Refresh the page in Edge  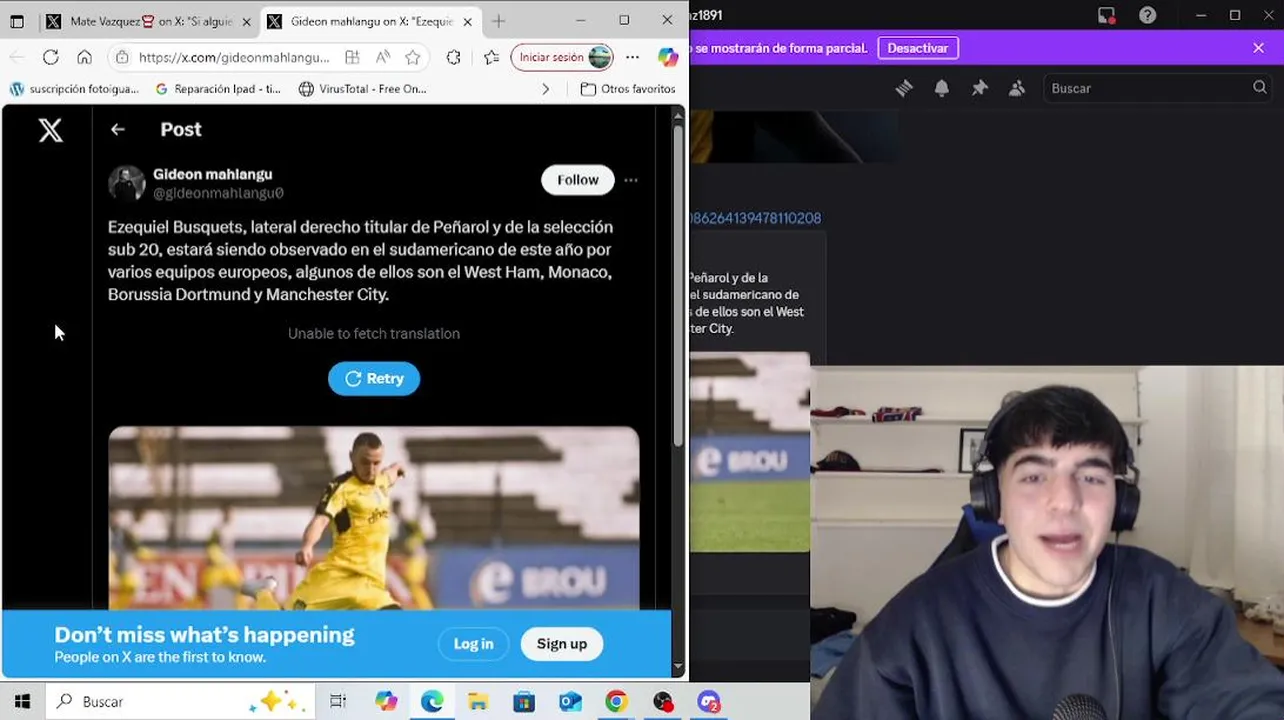[x=51, y=57]
